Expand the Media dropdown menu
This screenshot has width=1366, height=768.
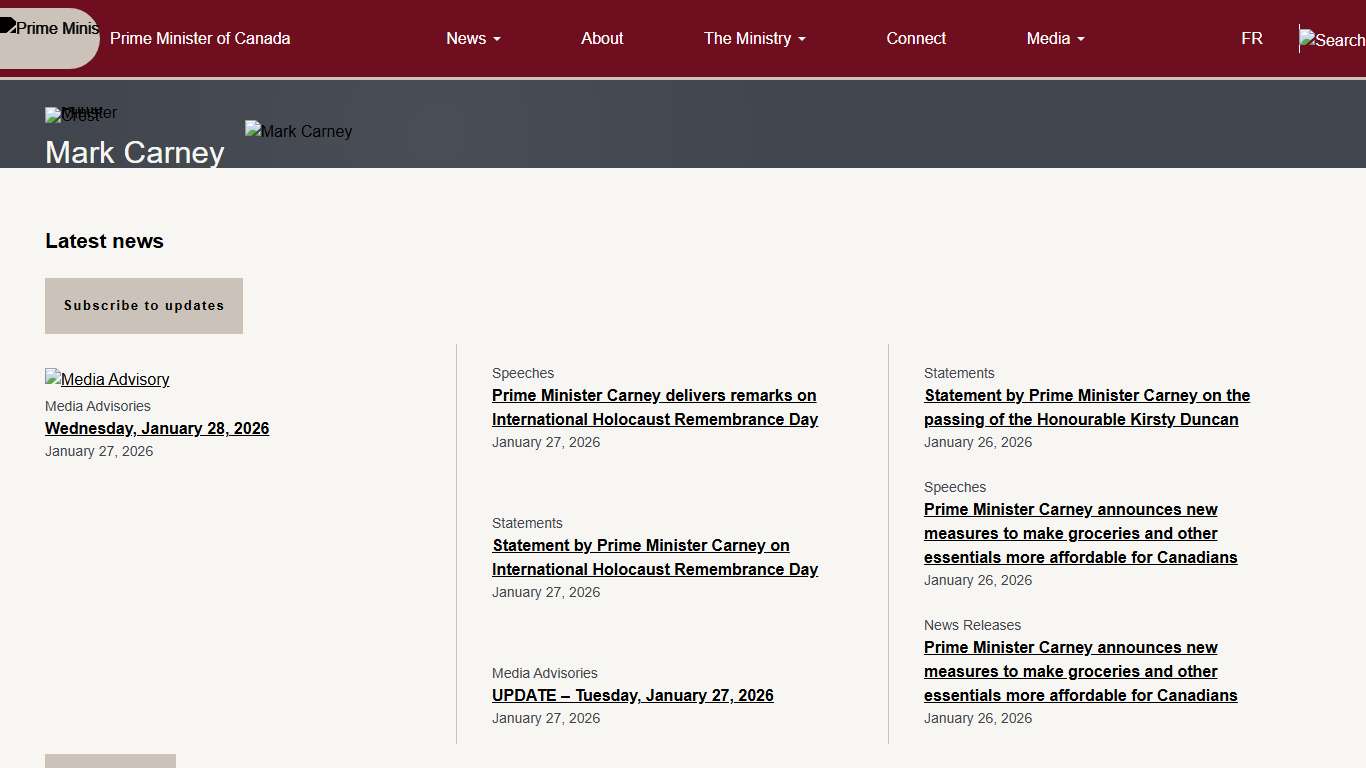1055,38
